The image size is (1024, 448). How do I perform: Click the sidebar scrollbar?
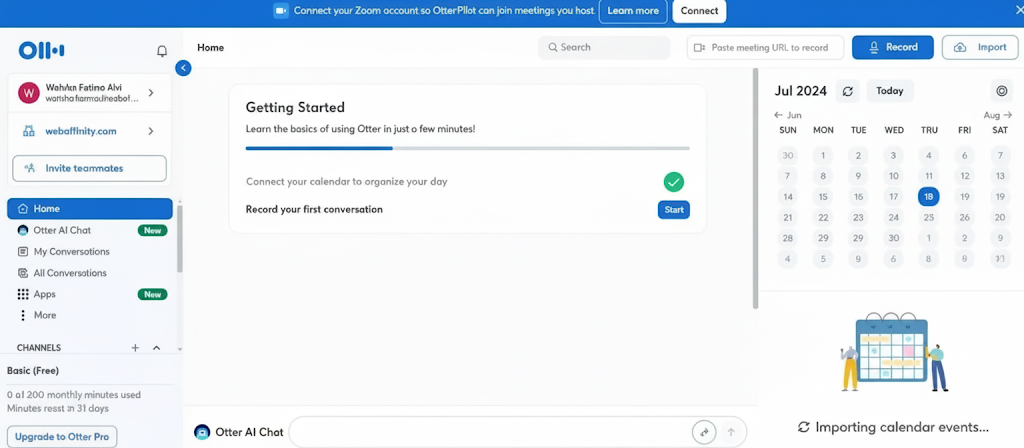tap(180, 238)
